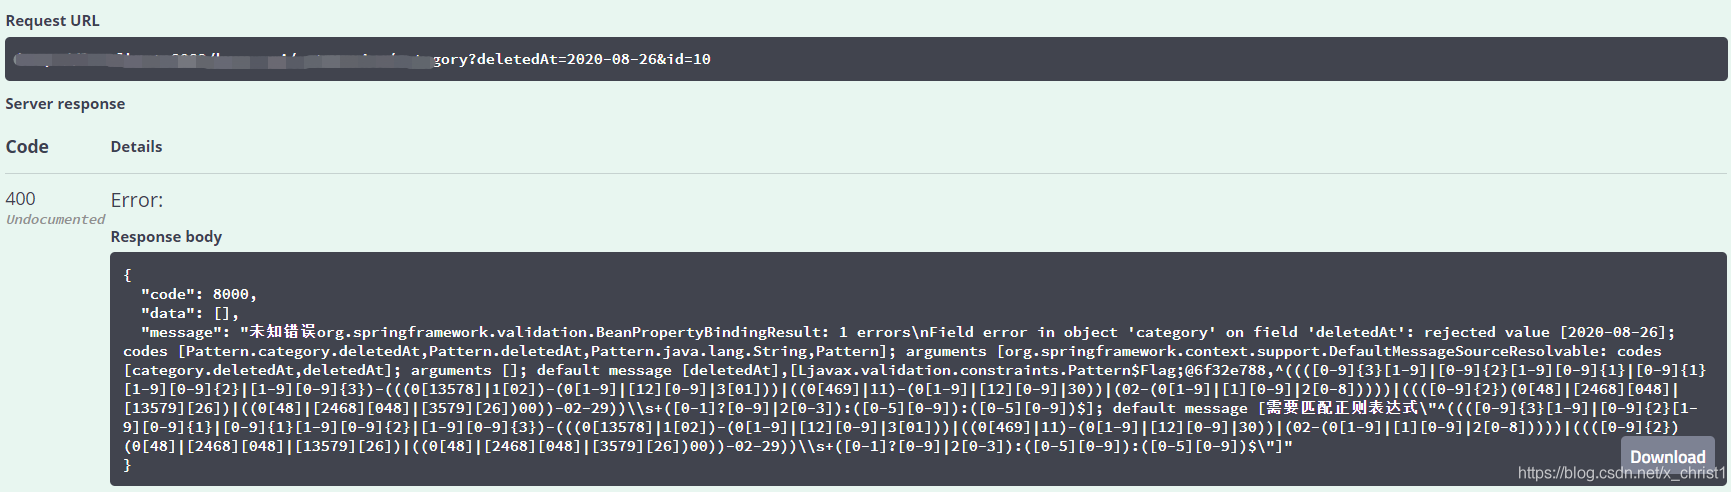This screenshot has height=492, width=1731.
Task: Click the Undocumented label under 400
Action: pos(55,219)
